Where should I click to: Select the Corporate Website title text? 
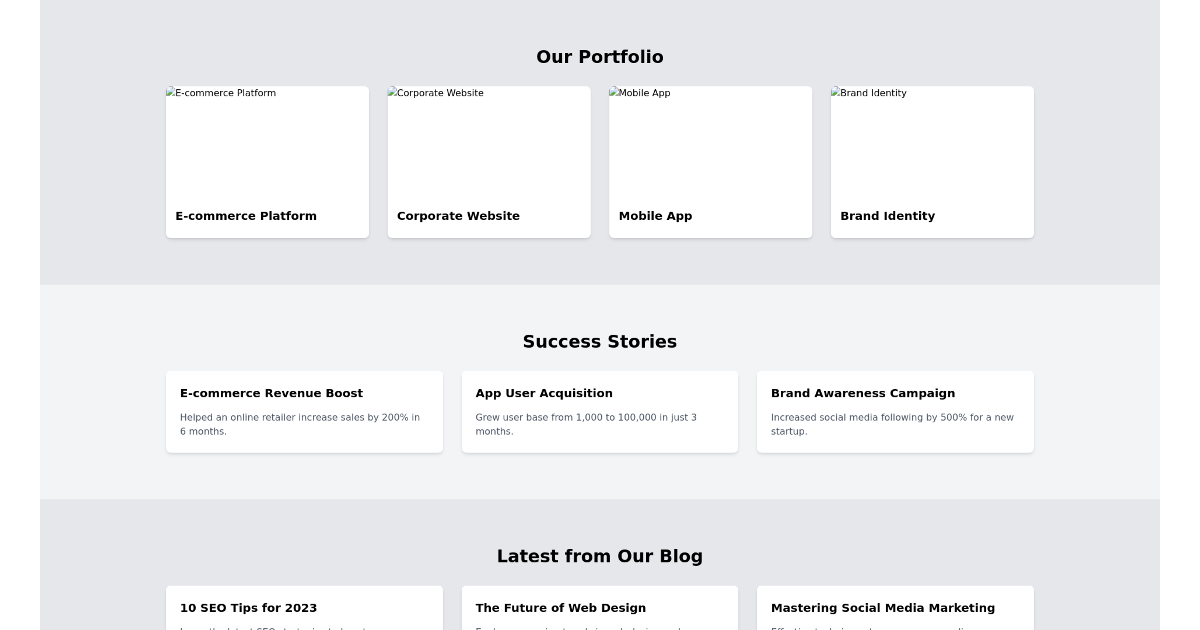pyautogui.click(x=458, y=216)
